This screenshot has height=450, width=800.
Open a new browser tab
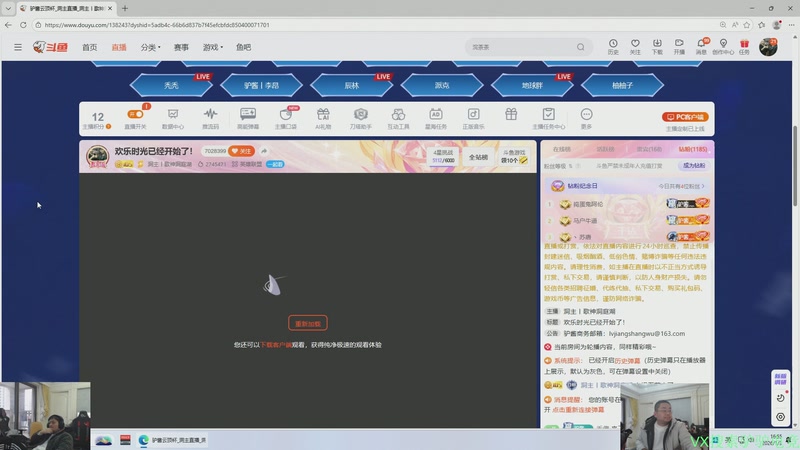point(124,8)
